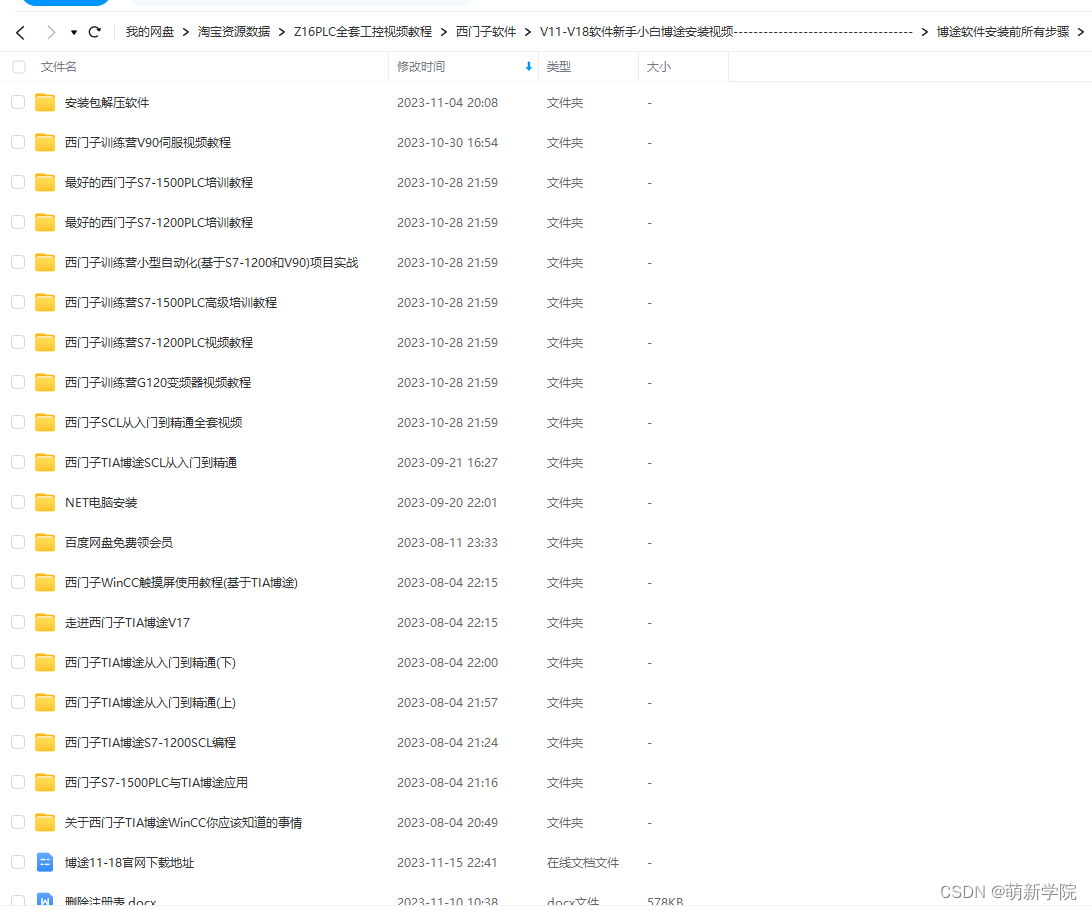Sort by 大小 column header

coord(659,67)
